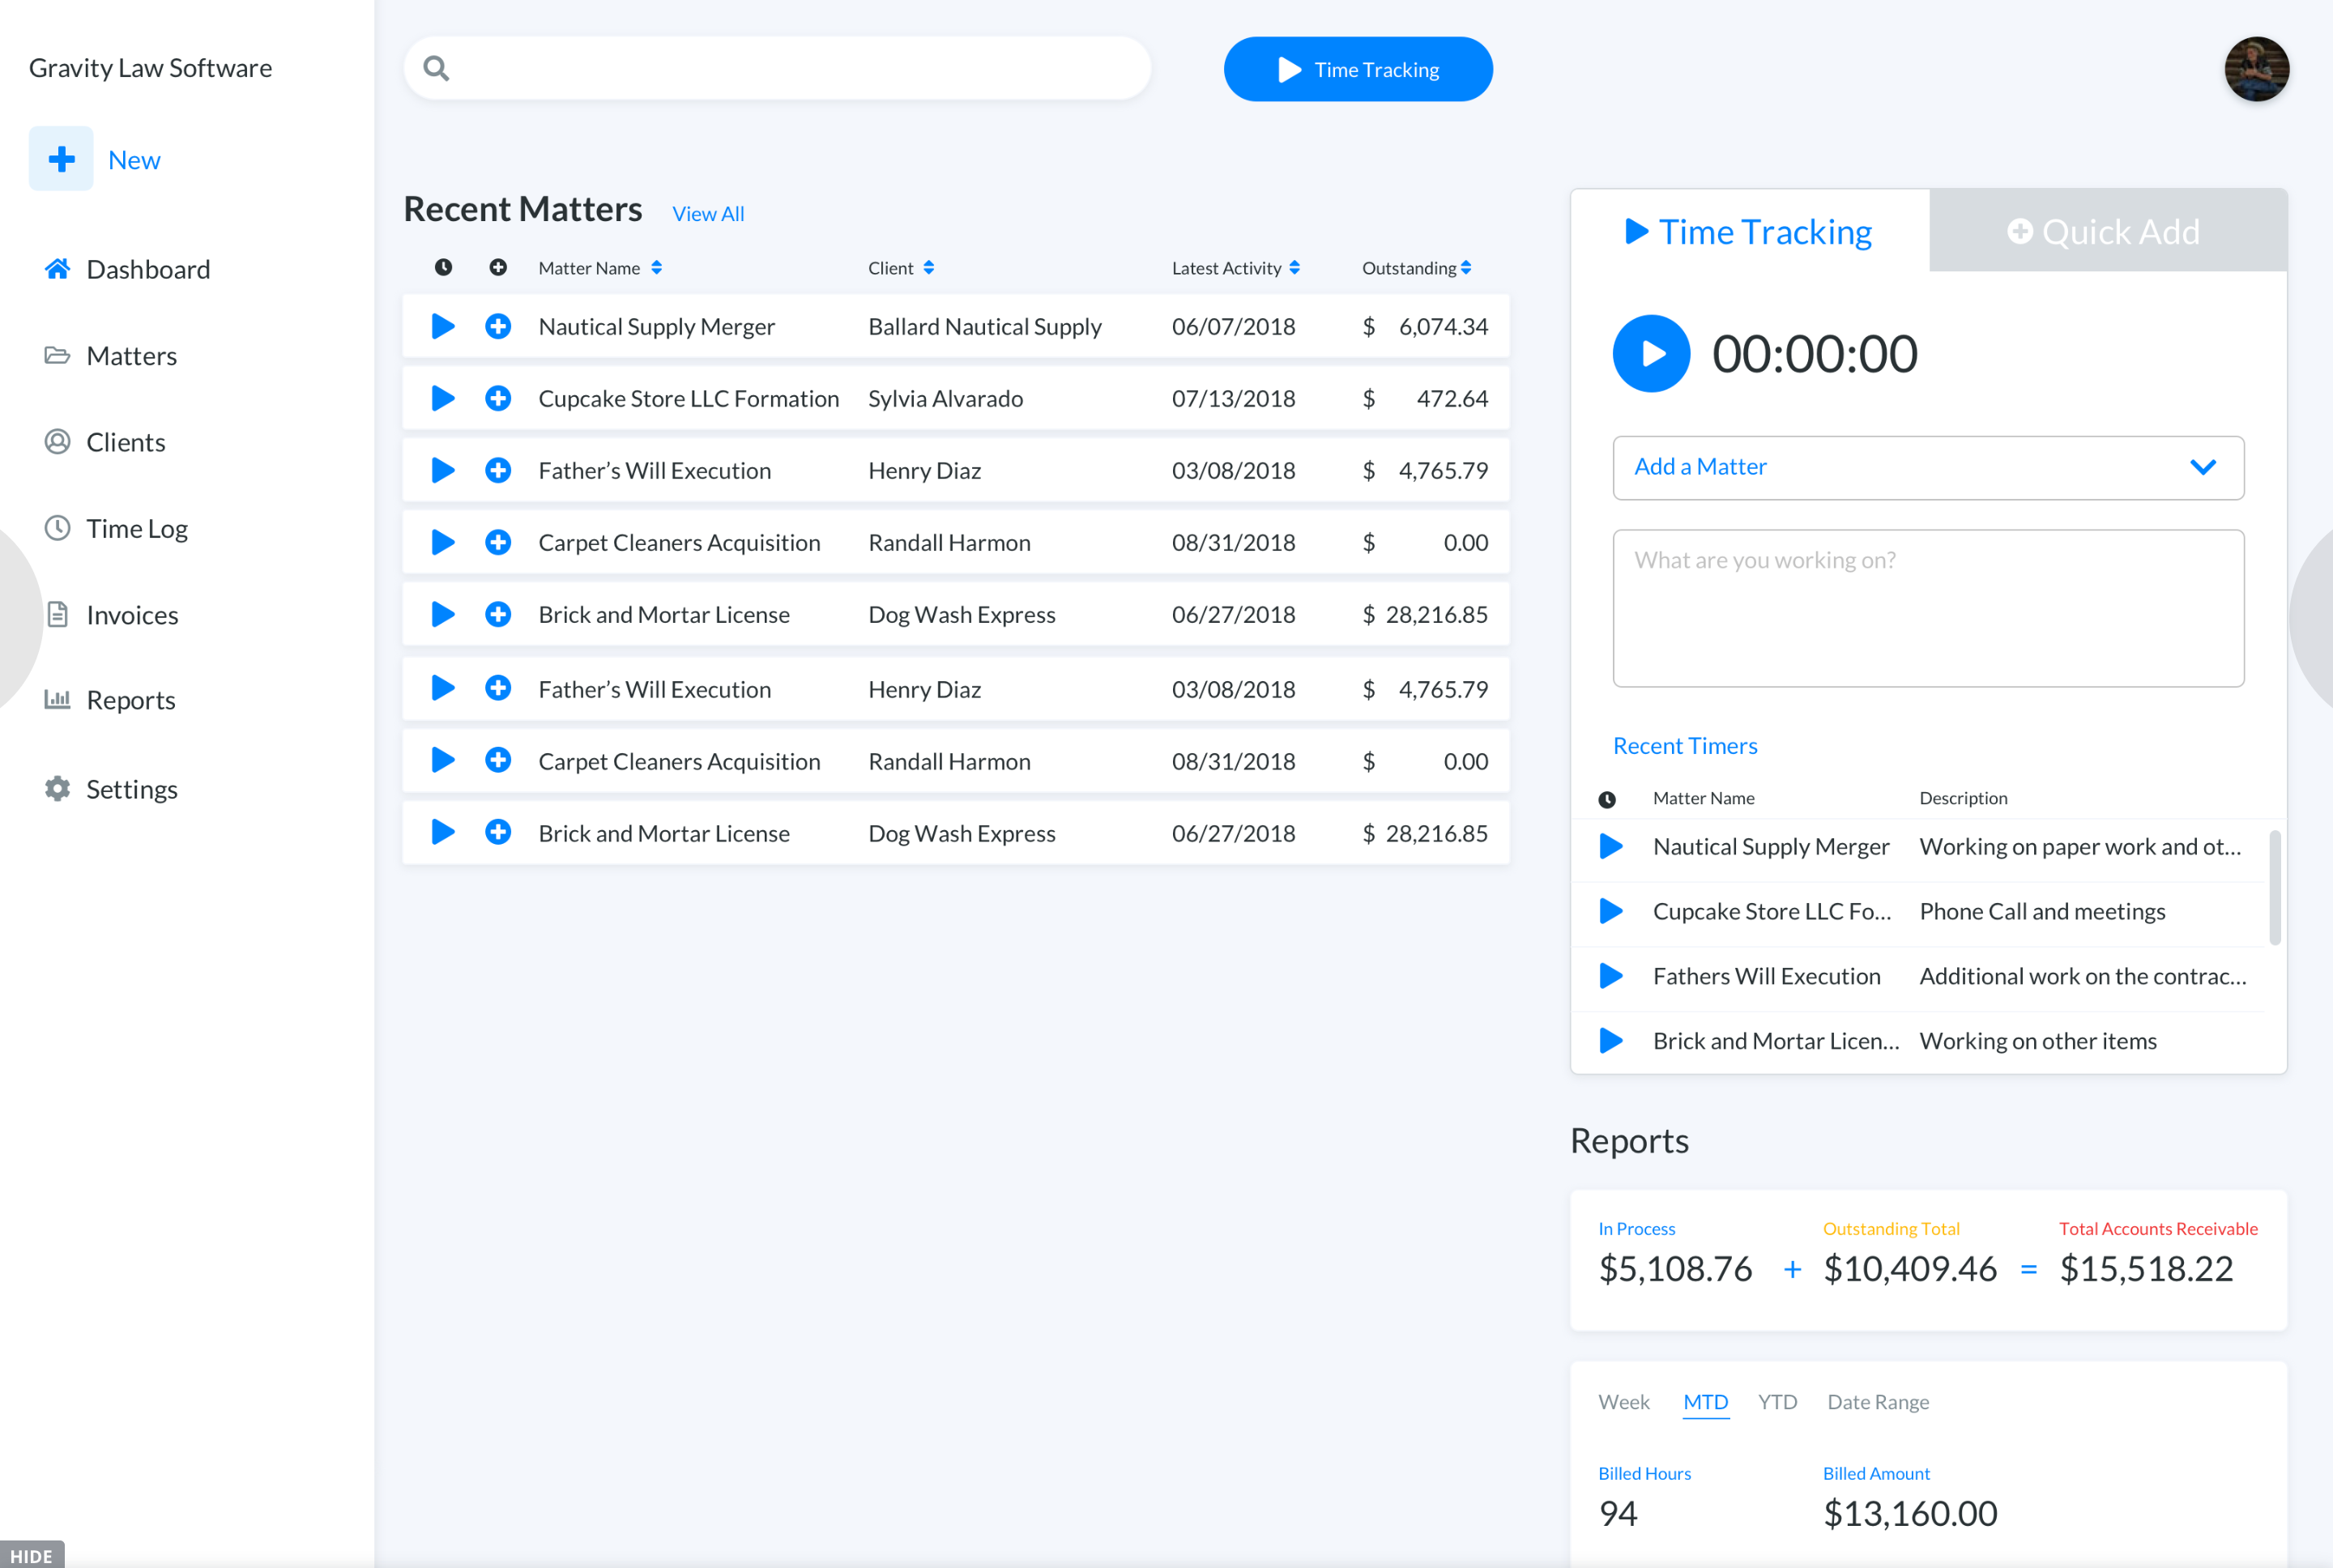Go to Time Log in the sidebar

coord(136,528)
